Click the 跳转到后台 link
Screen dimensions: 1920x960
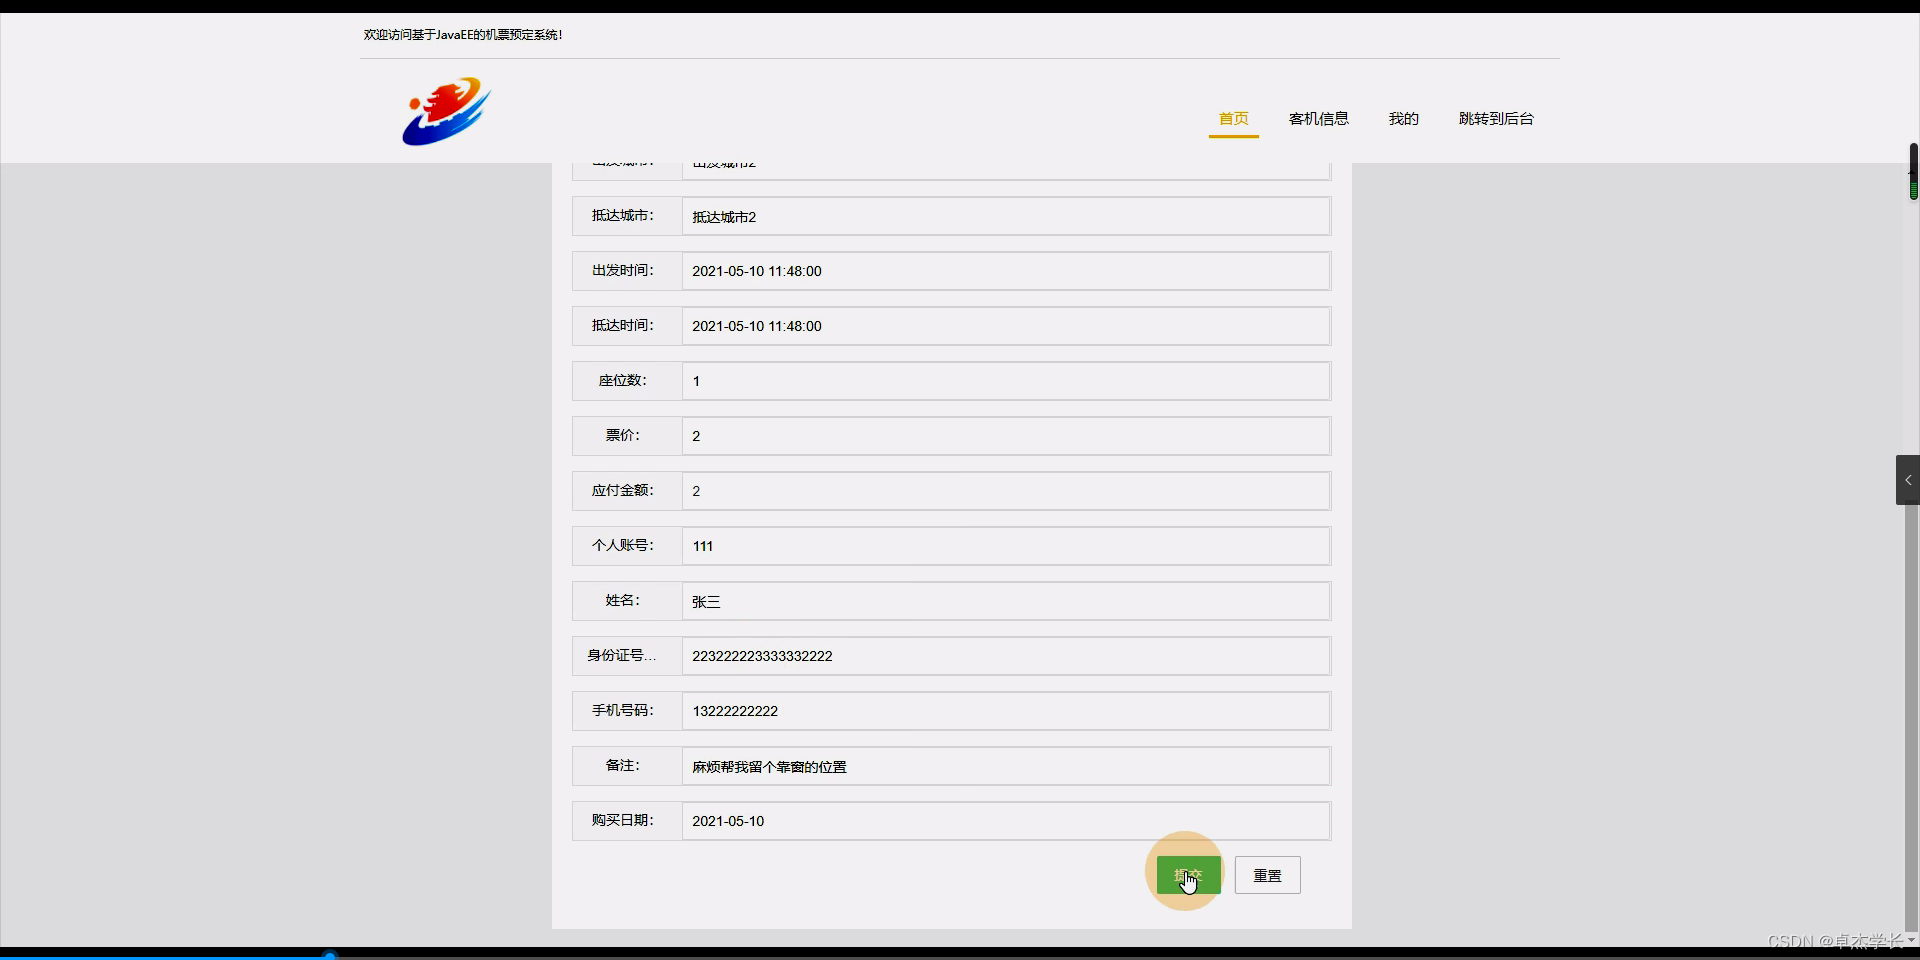[1496, 118]
